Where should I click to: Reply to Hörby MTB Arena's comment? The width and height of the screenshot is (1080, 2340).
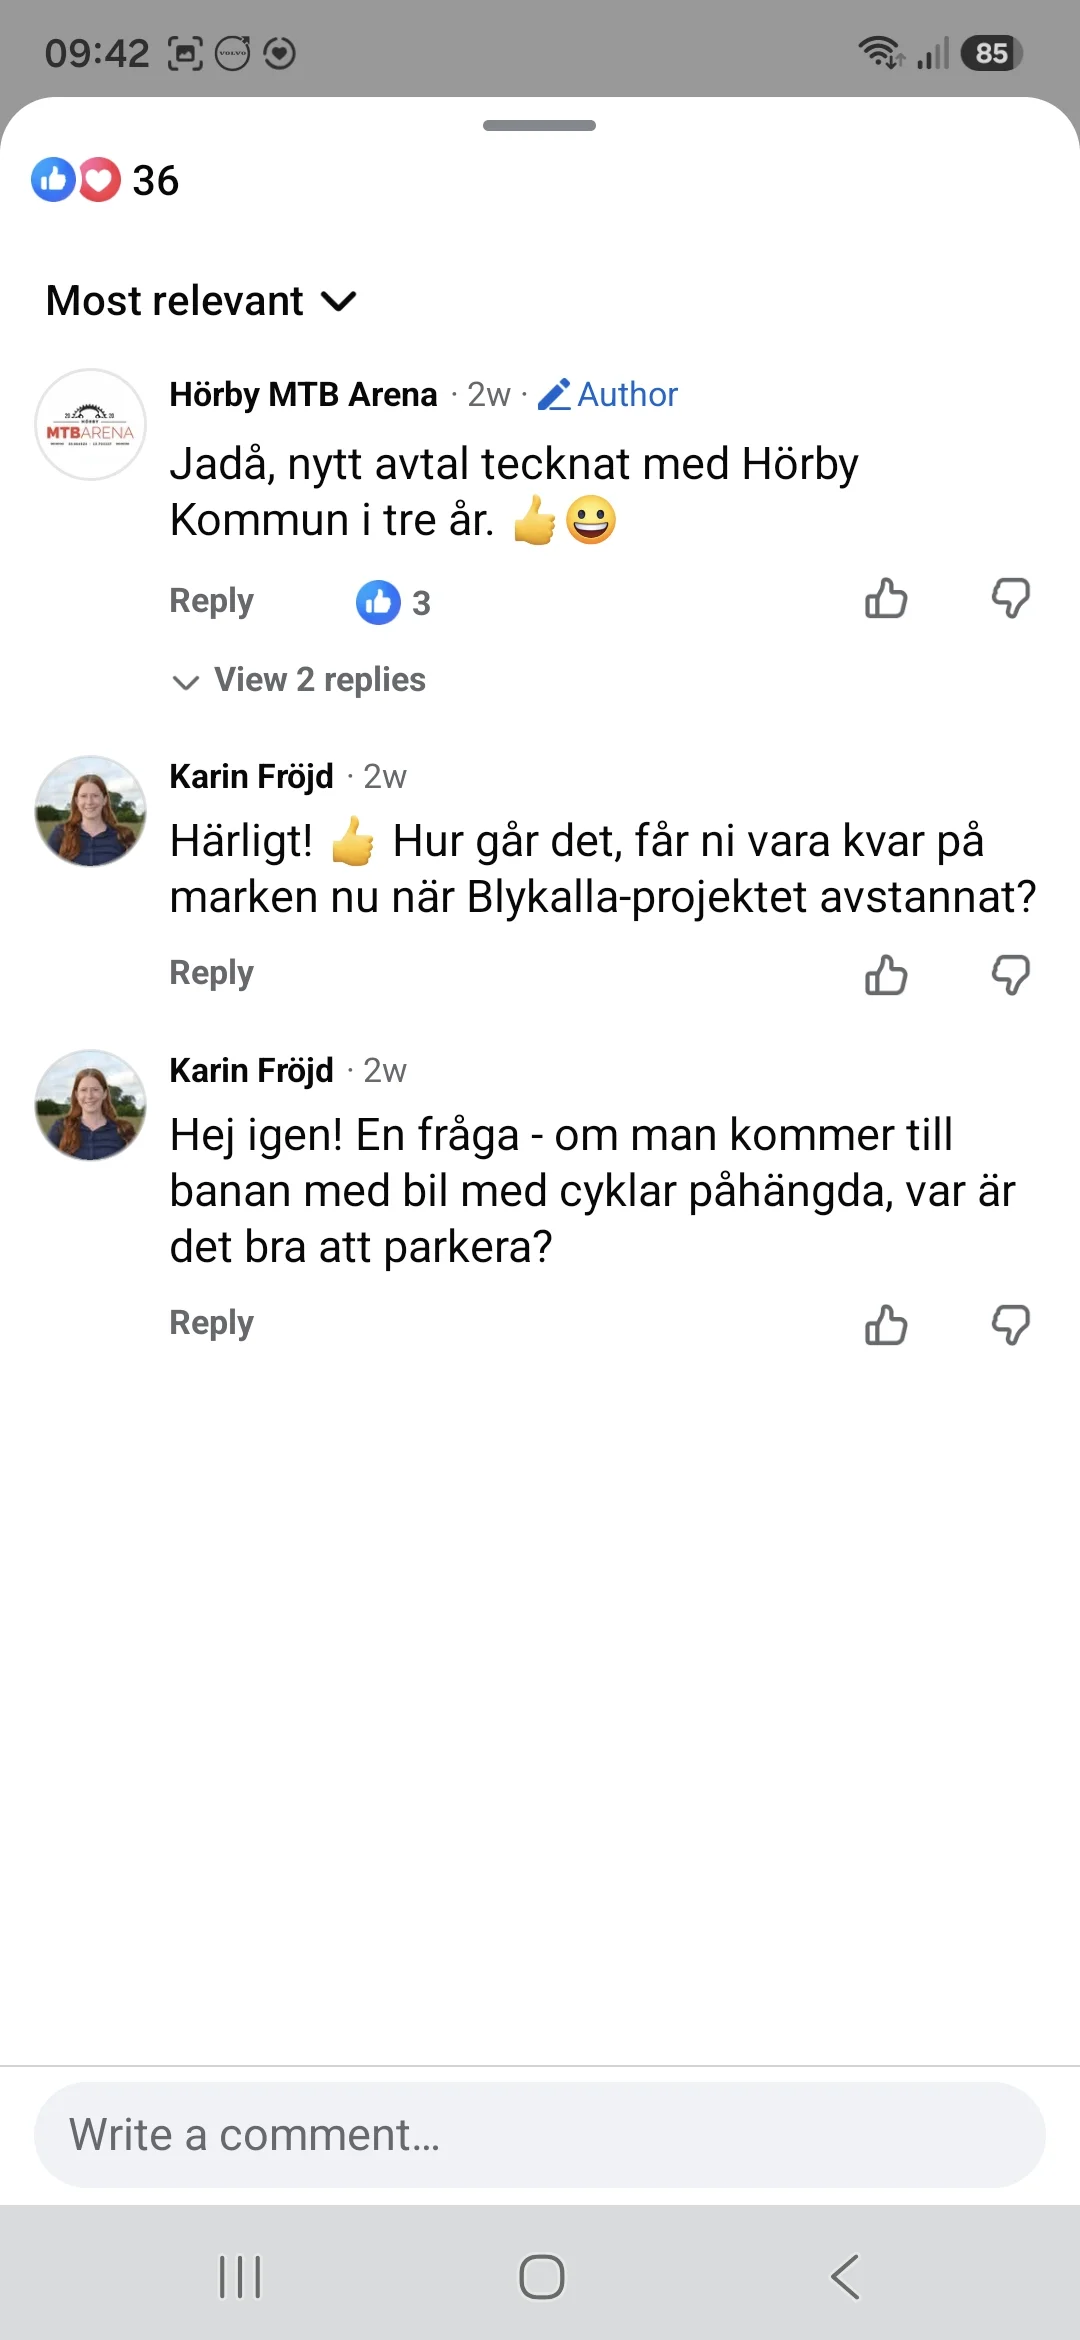pos(211,601)
